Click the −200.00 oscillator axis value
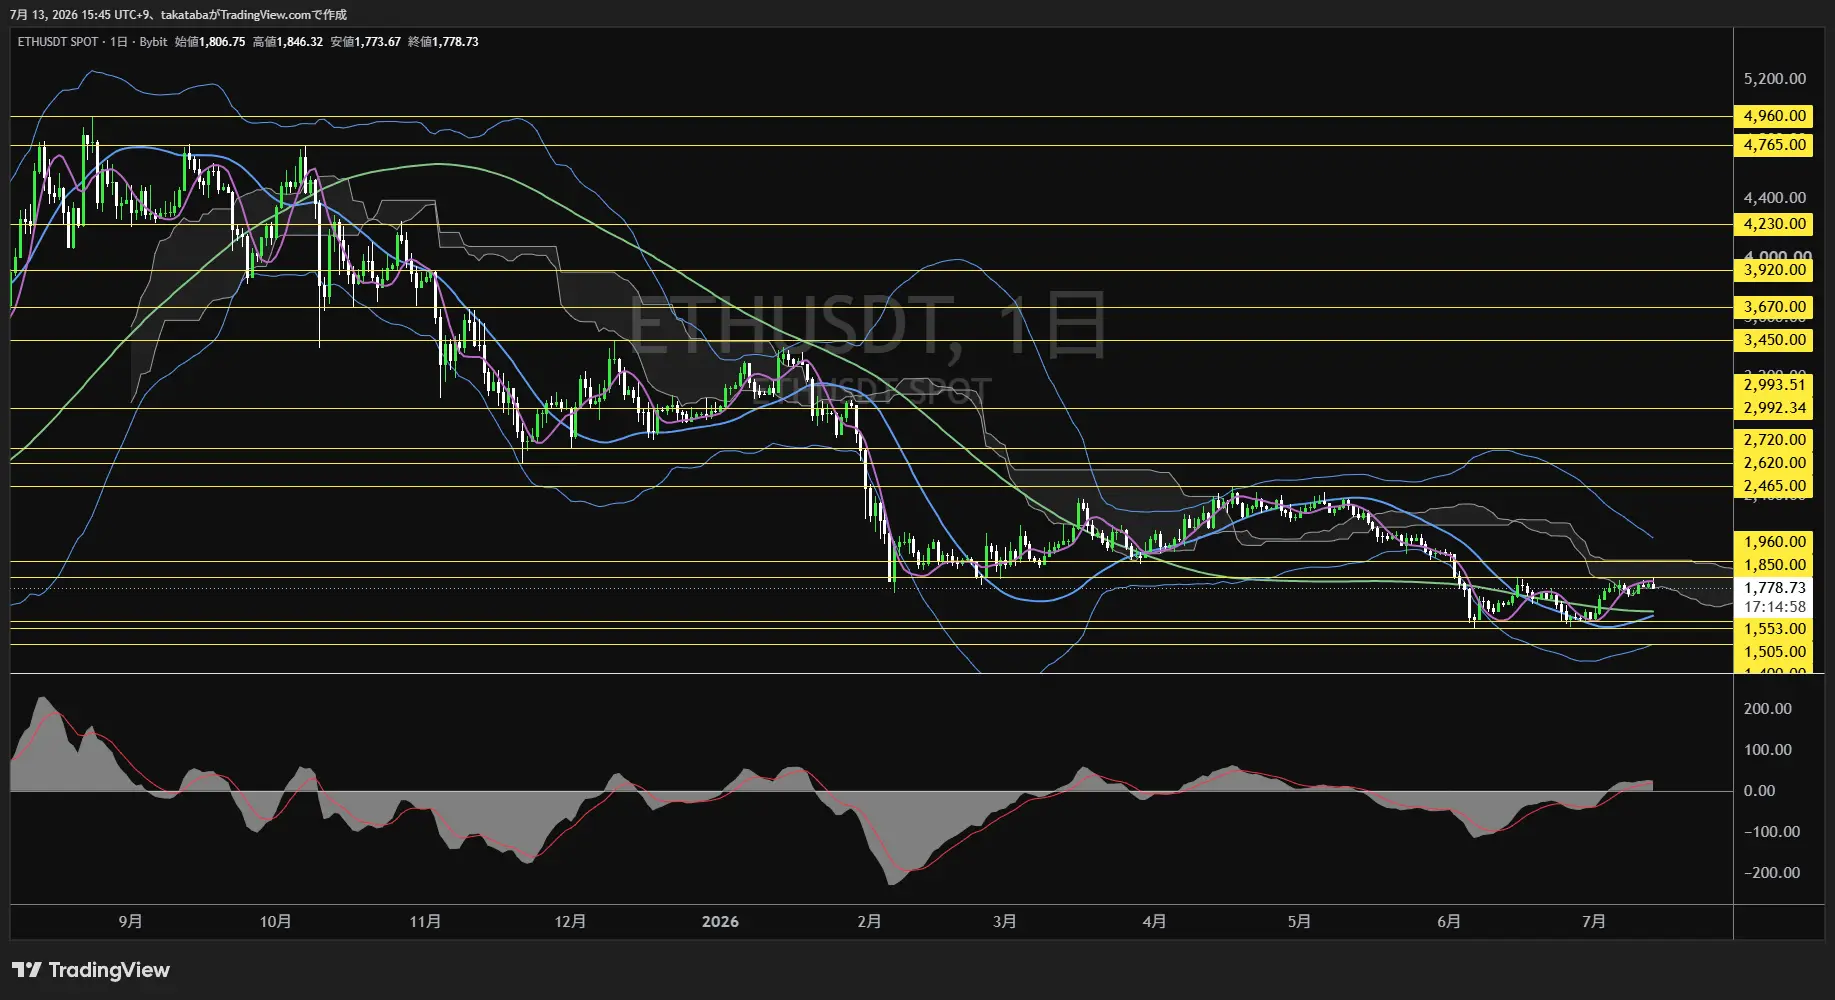 (1771, 873)
